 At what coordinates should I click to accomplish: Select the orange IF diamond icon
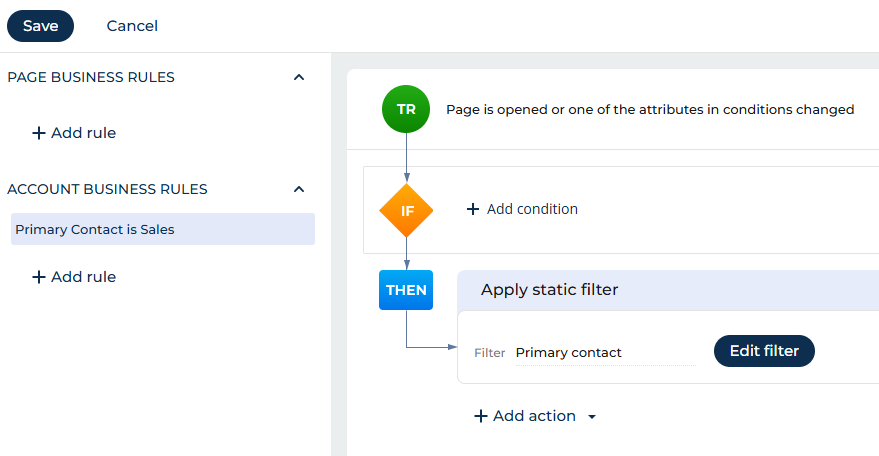(406, 210)
